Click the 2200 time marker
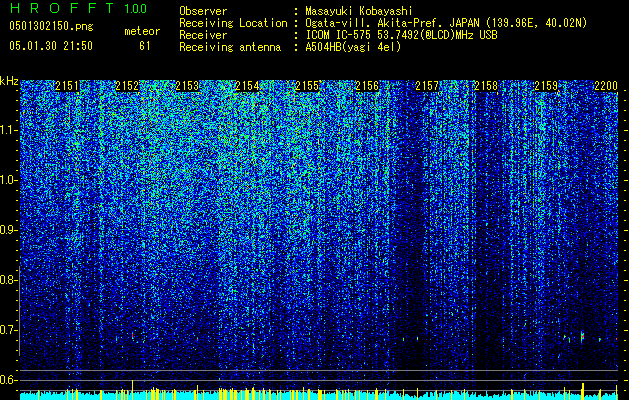629x400 pixels. [x=606, y=86]
